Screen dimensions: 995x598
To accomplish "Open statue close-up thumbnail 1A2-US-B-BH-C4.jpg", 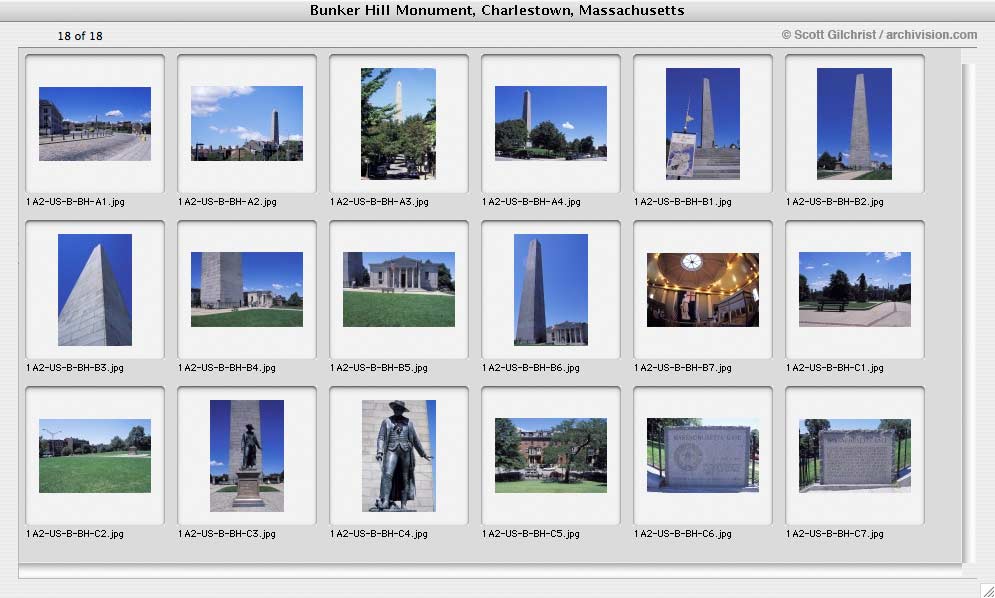I will [399, 456].
